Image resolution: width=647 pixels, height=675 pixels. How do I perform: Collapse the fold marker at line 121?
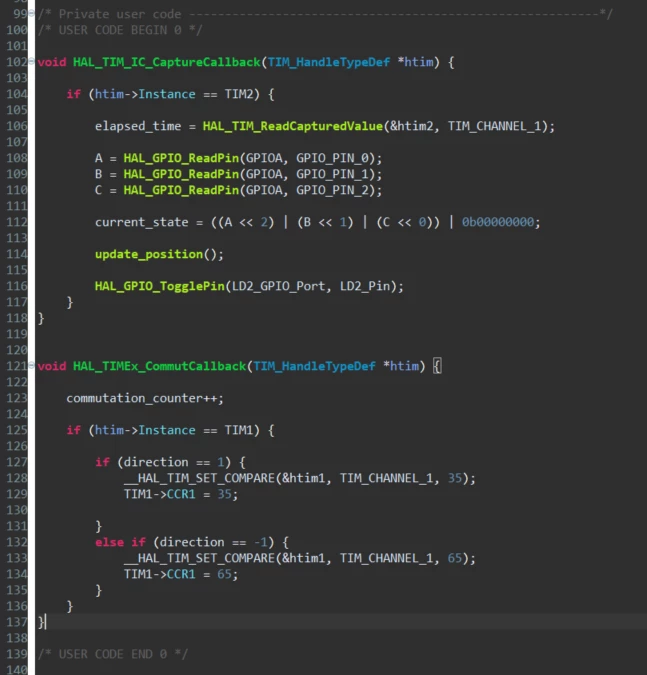(31, 365)
